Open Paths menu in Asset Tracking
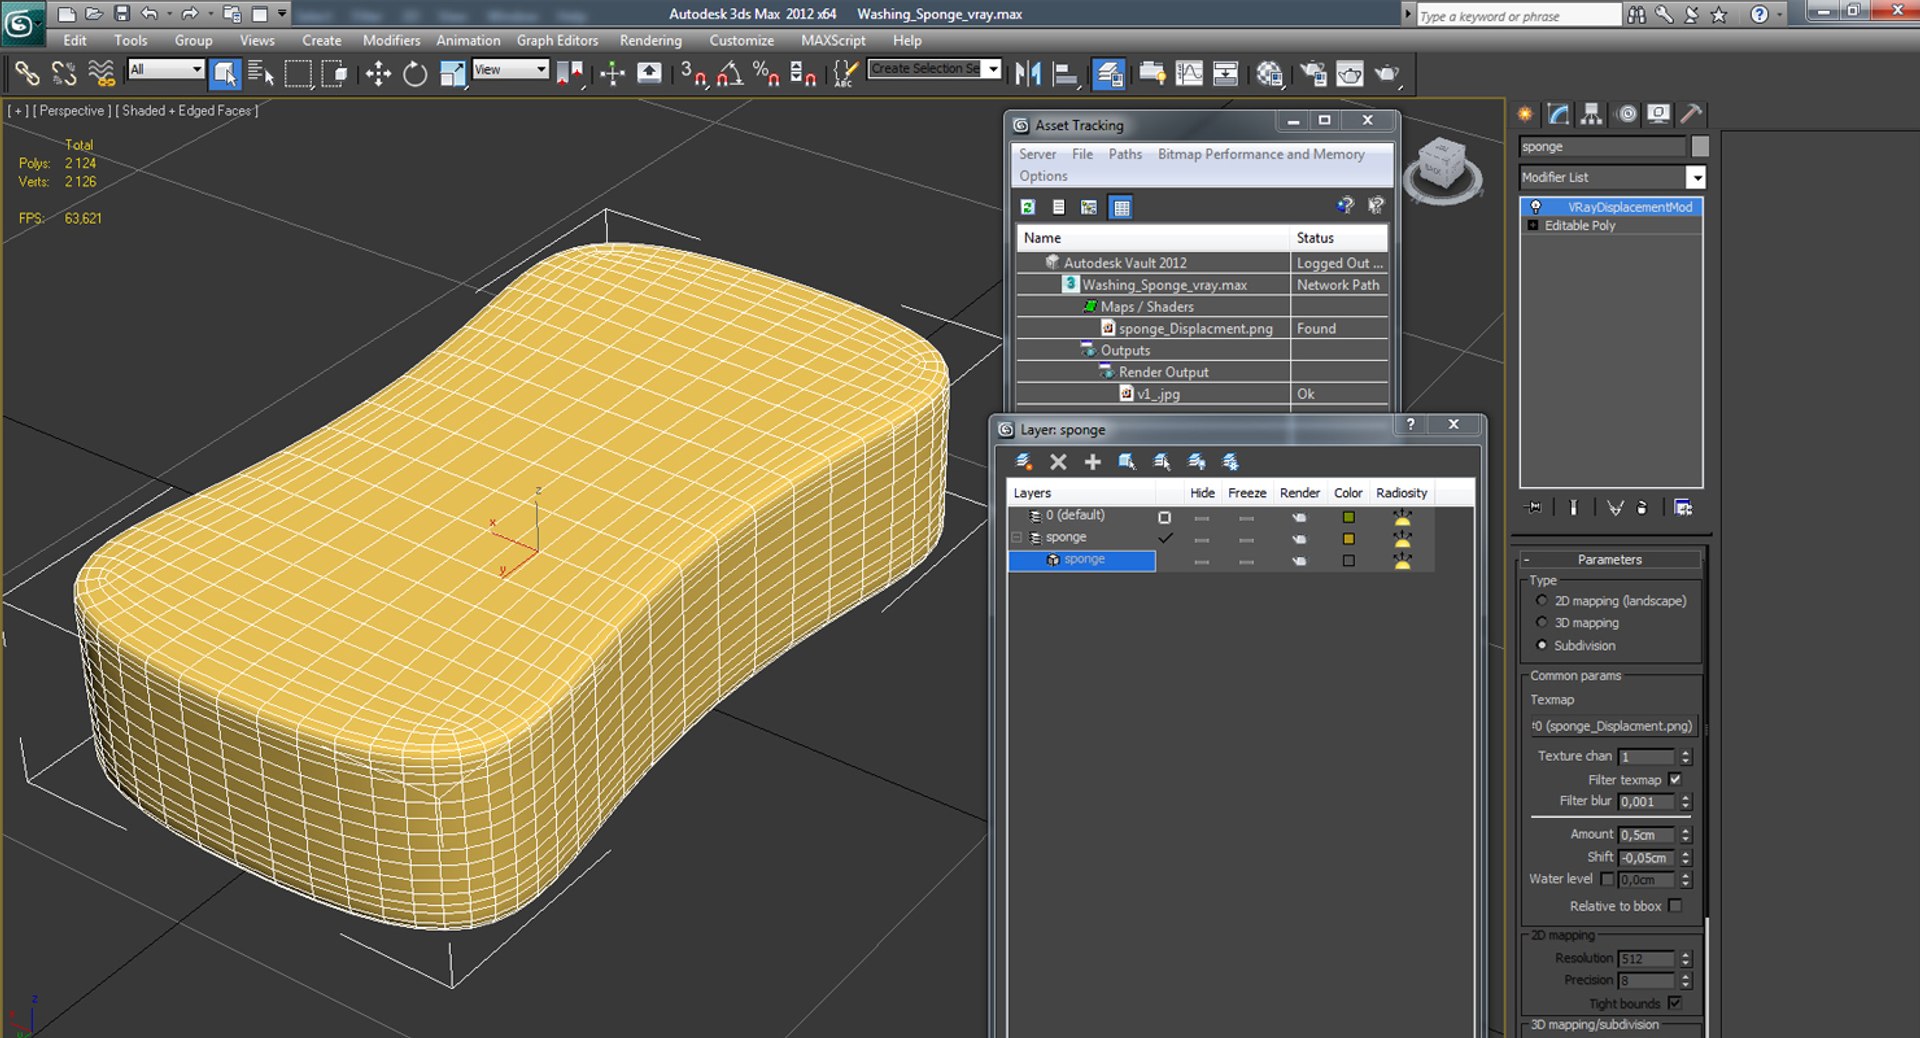The height and width of the screenshot is (1038, 1920). (x=1125, y=154)
